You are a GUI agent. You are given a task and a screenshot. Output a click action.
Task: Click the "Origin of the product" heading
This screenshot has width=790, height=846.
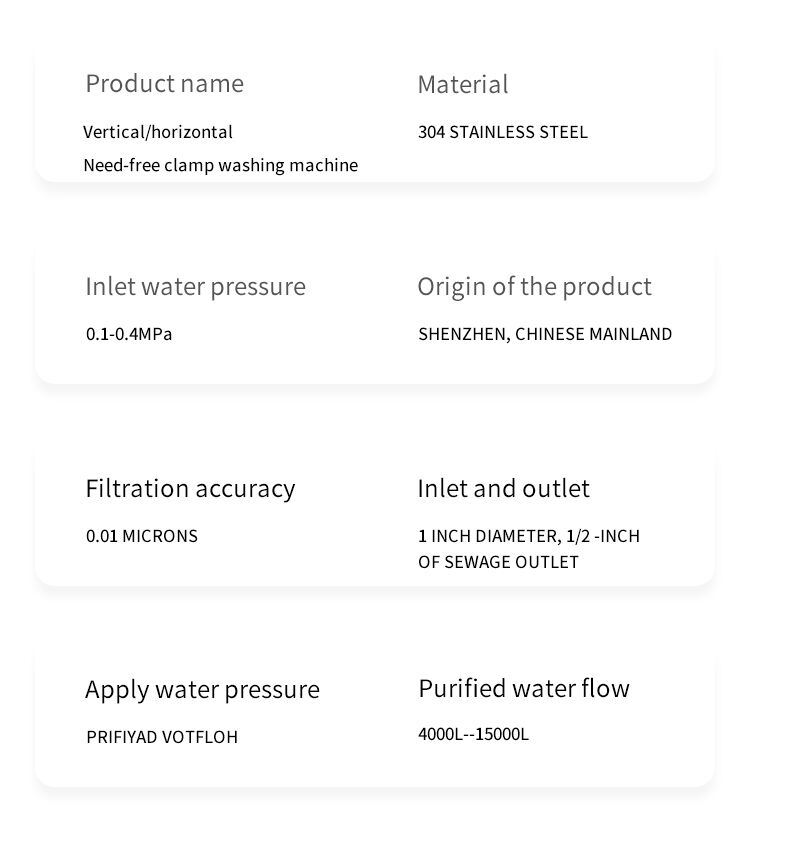pyautogui.click(x=534, y=287)
